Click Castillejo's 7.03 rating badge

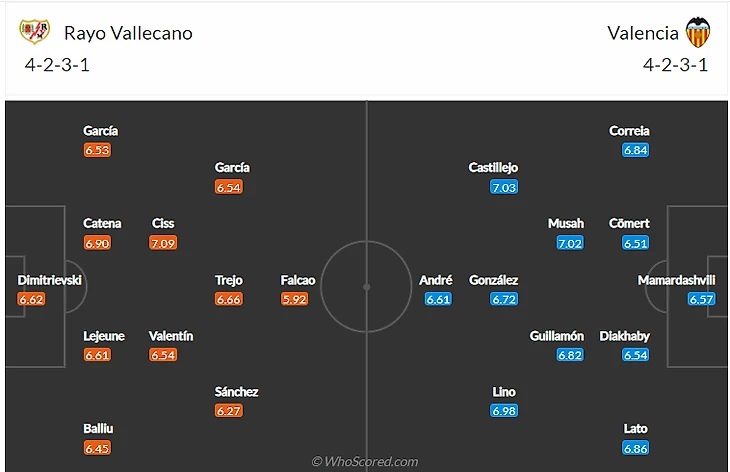pos(504,187)
